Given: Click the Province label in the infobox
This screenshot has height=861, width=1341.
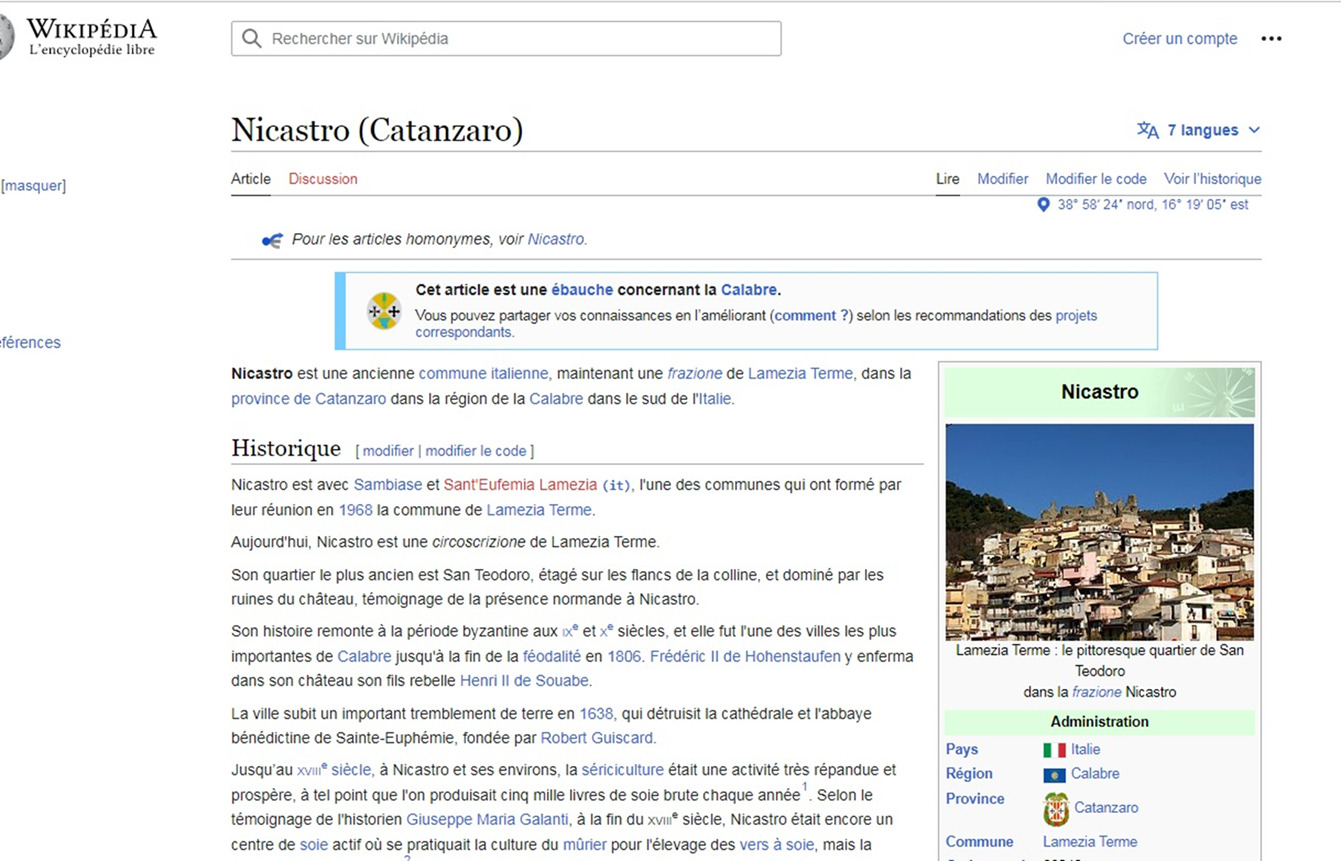Looking at the screenshot, I should (x=975, y=799).
